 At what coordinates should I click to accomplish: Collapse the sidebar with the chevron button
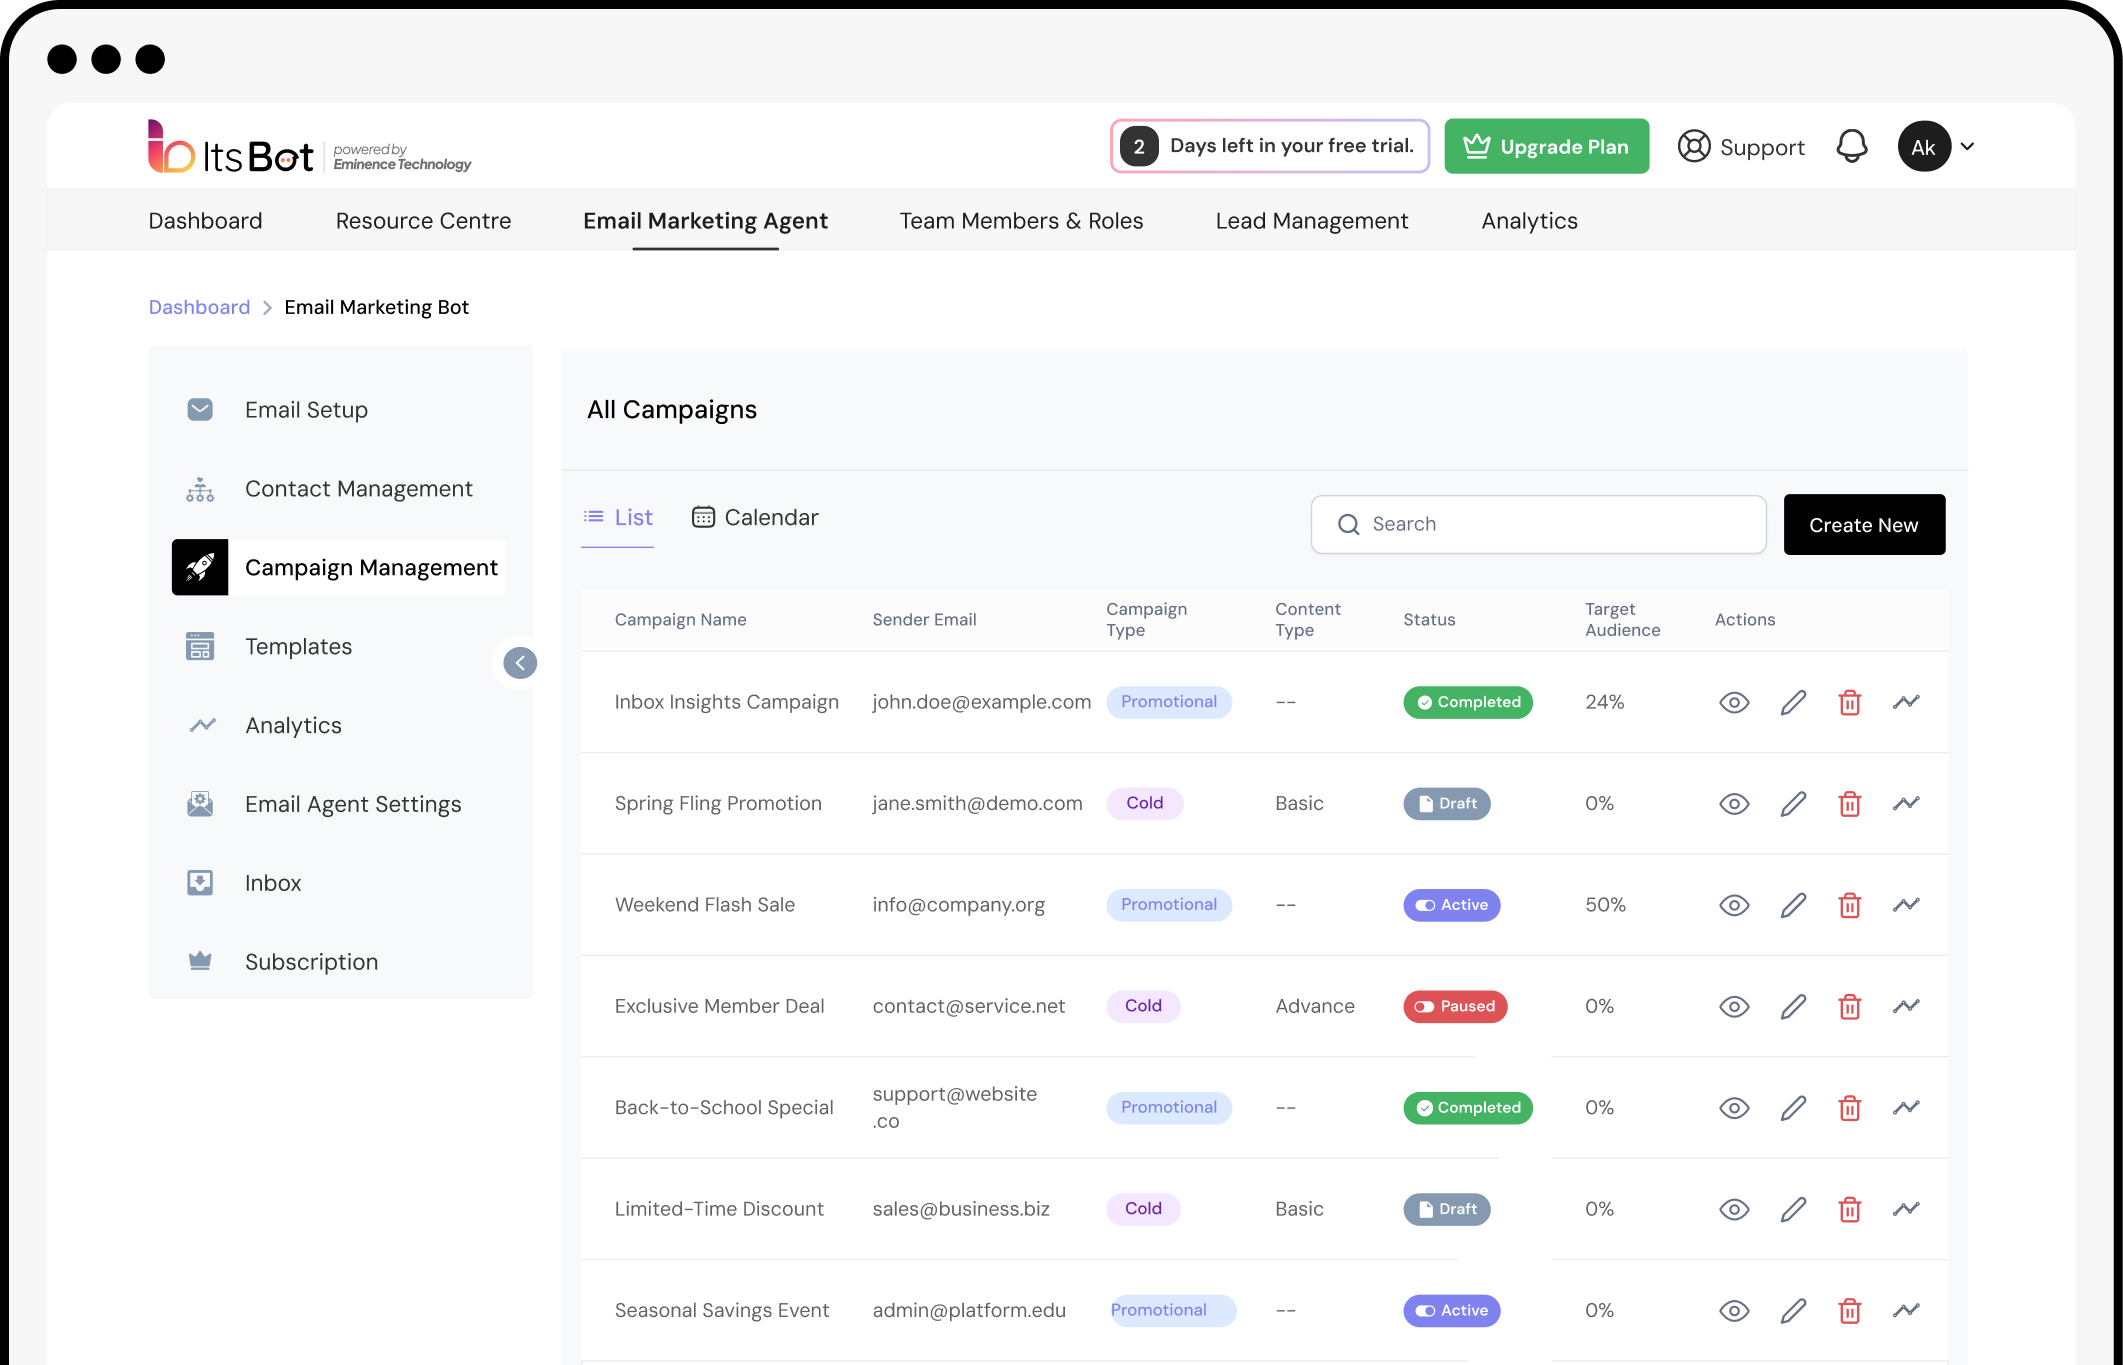[520, 663]
